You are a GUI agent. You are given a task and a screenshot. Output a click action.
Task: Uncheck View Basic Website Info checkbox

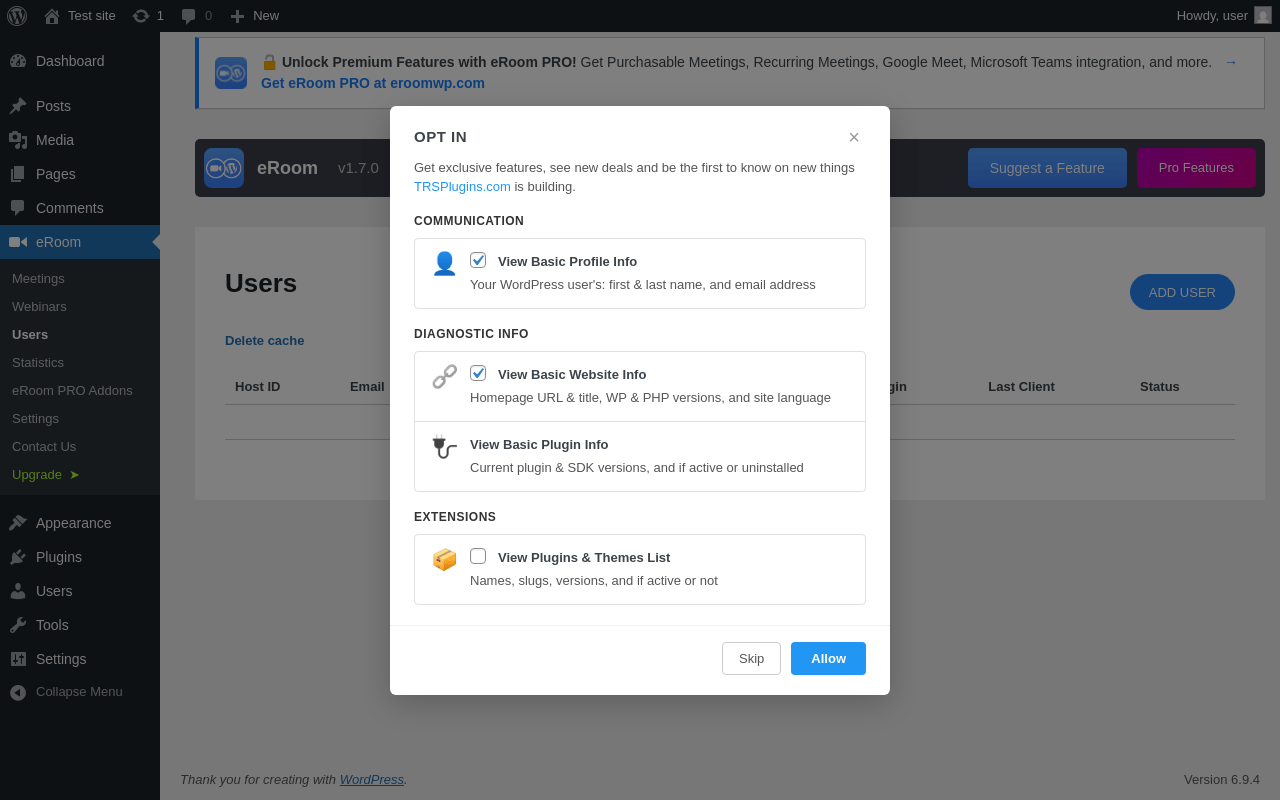[478, 373]
